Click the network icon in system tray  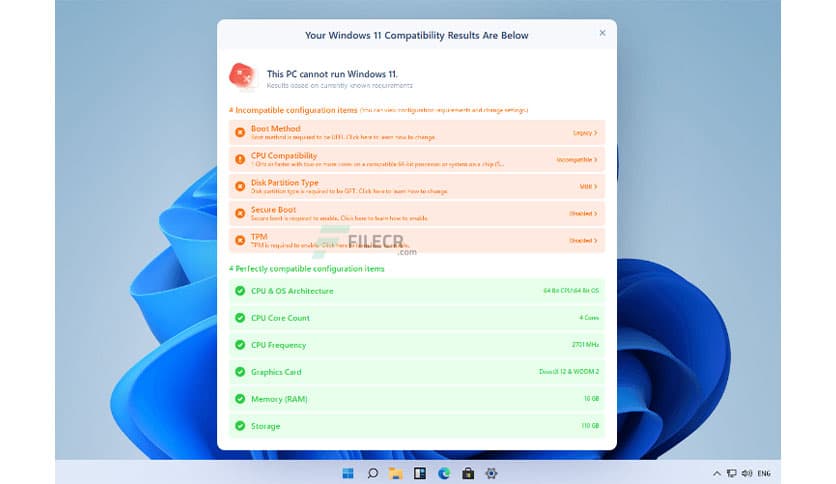732,473
